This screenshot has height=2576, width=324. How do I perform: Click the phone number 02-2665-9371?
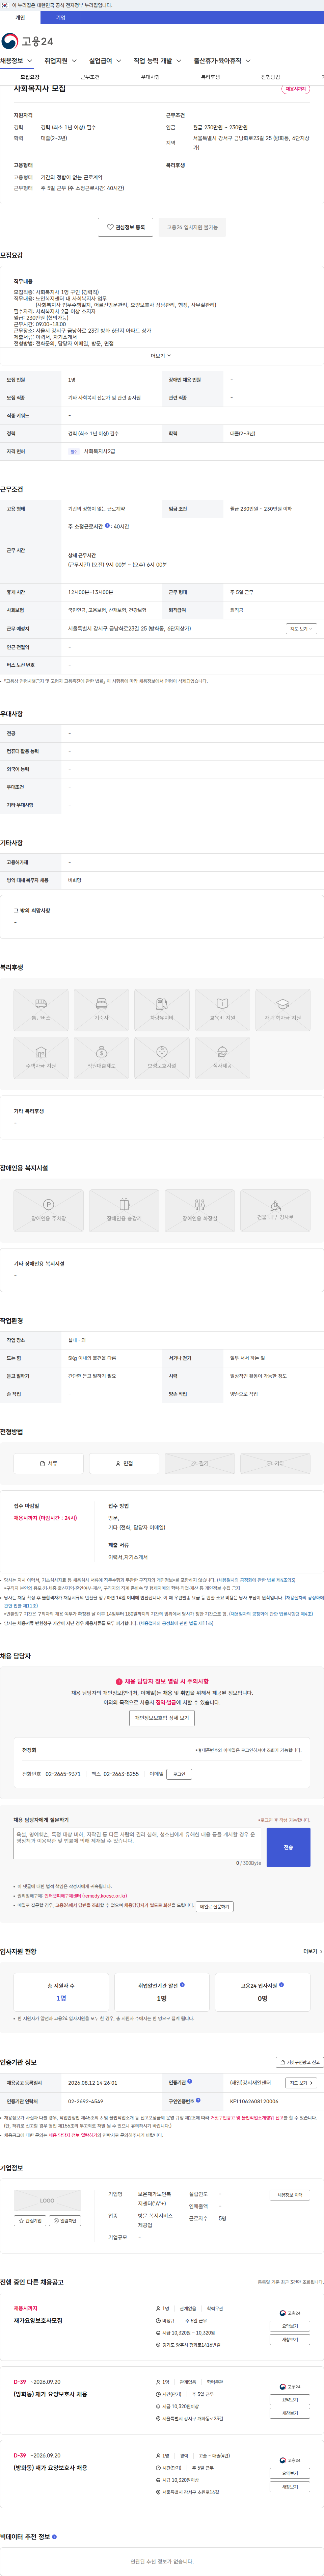[x=63, y=1774]
